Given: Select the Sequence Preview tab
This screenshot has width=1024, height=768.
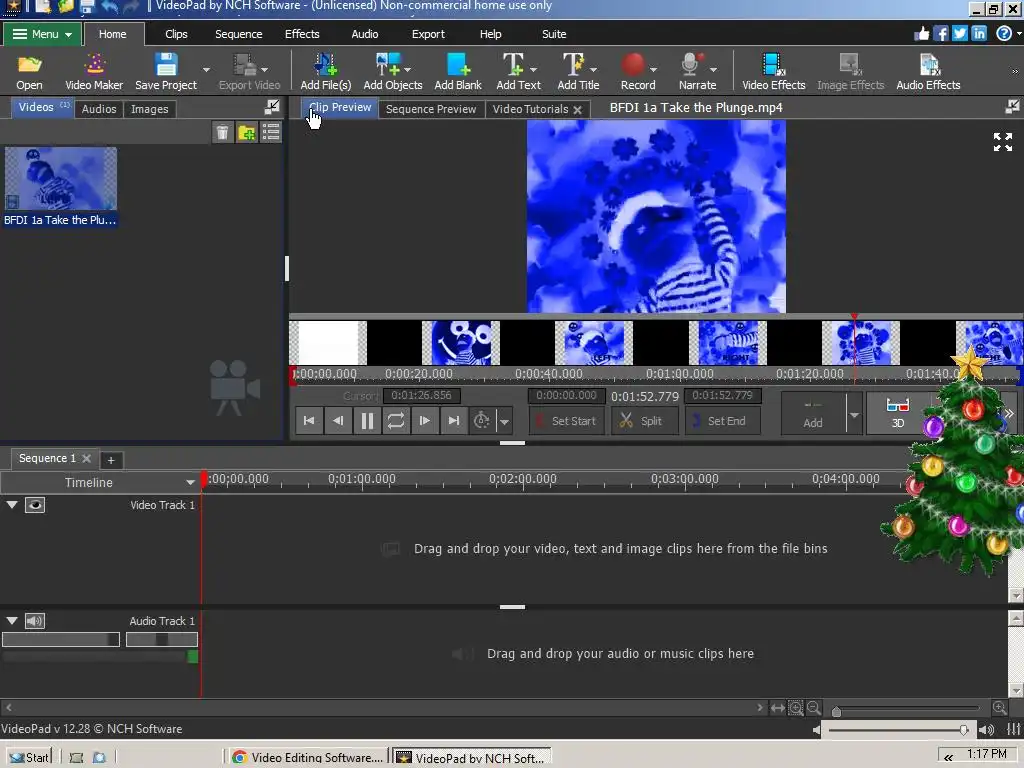Looking at the screenshot, I should coord(431,109).
